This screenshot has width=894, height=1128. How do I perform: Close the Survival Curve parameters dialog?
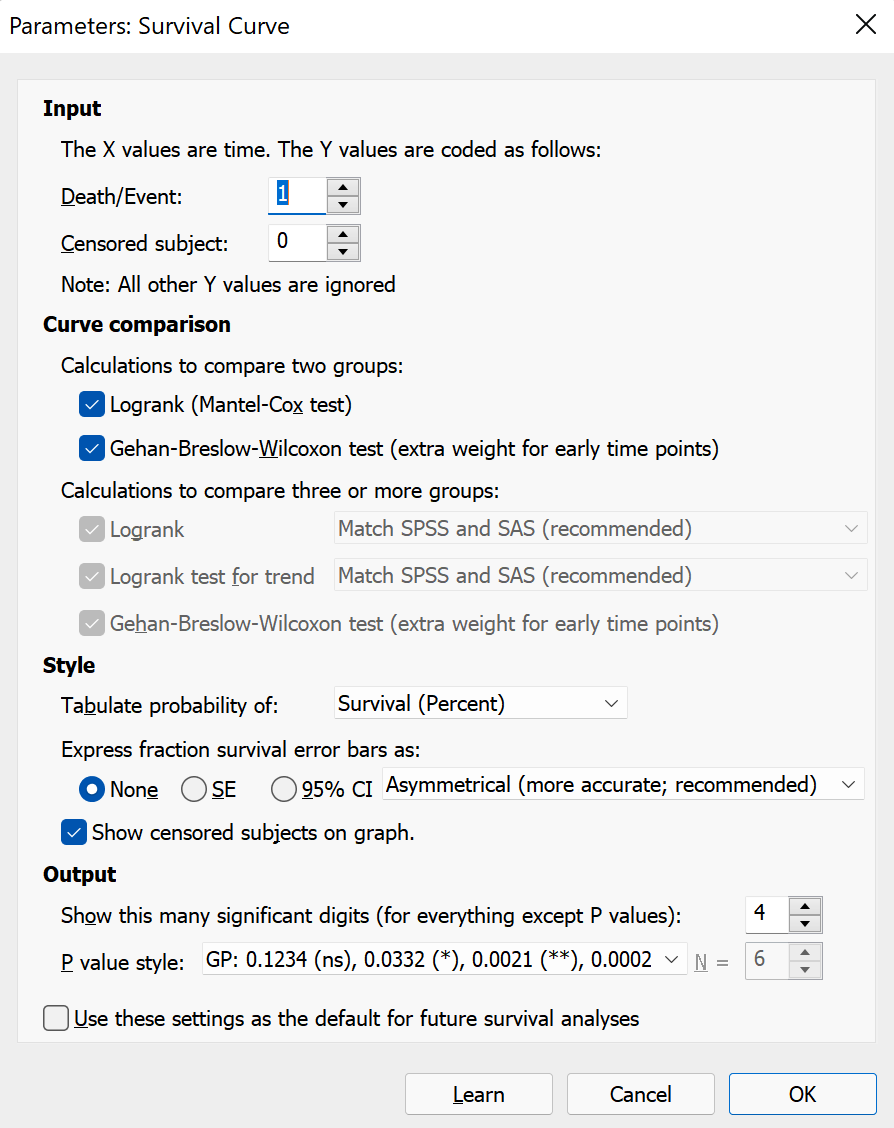pyautogui.click(x=866, y=26)
